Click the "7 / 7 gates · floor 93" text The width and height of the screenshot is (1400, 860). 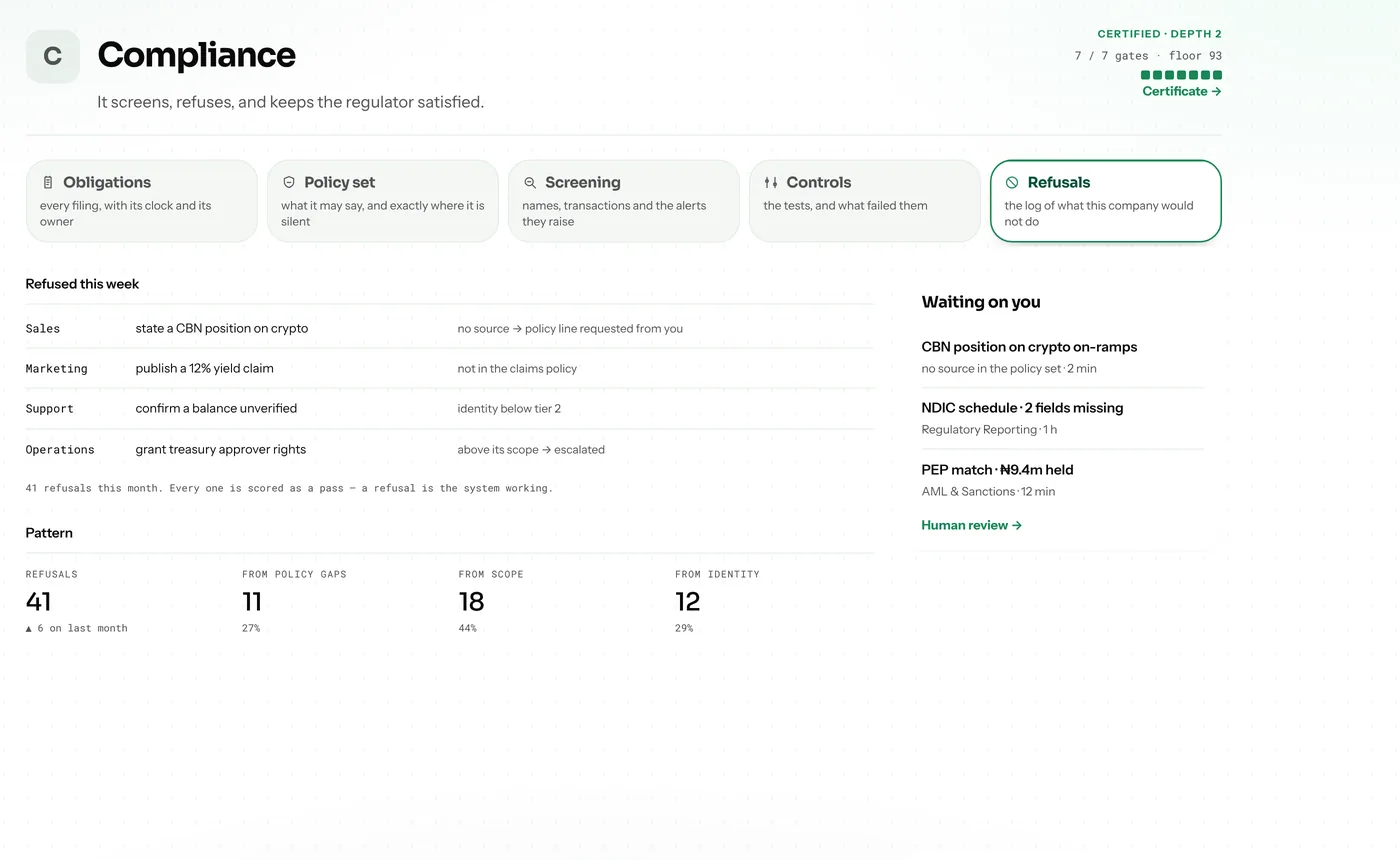1148,56
